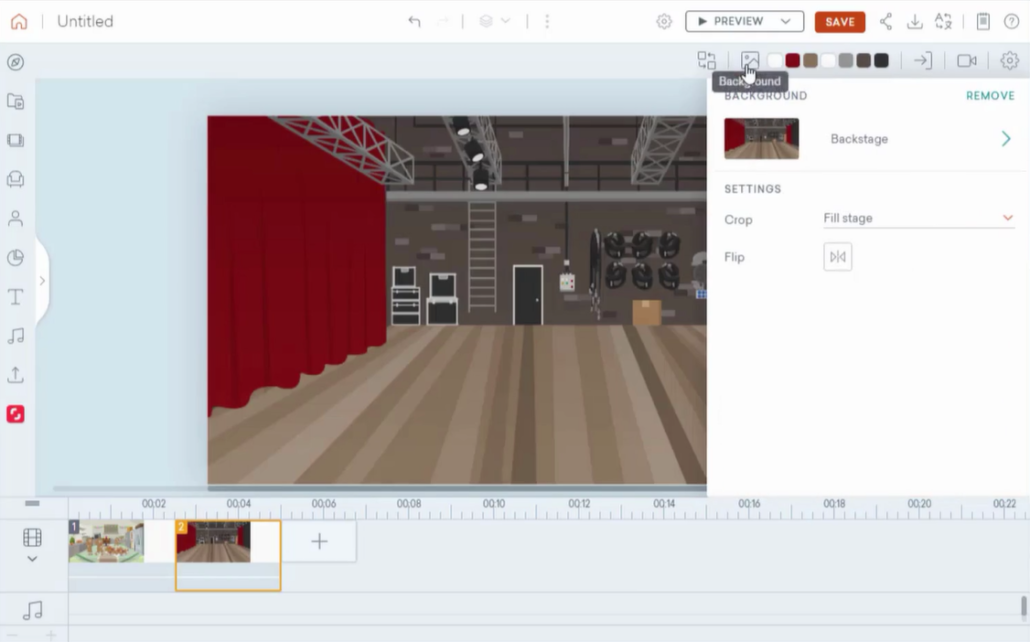Expand the scene track chevron in timeline

pyautogui.click(x=32, y=559)
